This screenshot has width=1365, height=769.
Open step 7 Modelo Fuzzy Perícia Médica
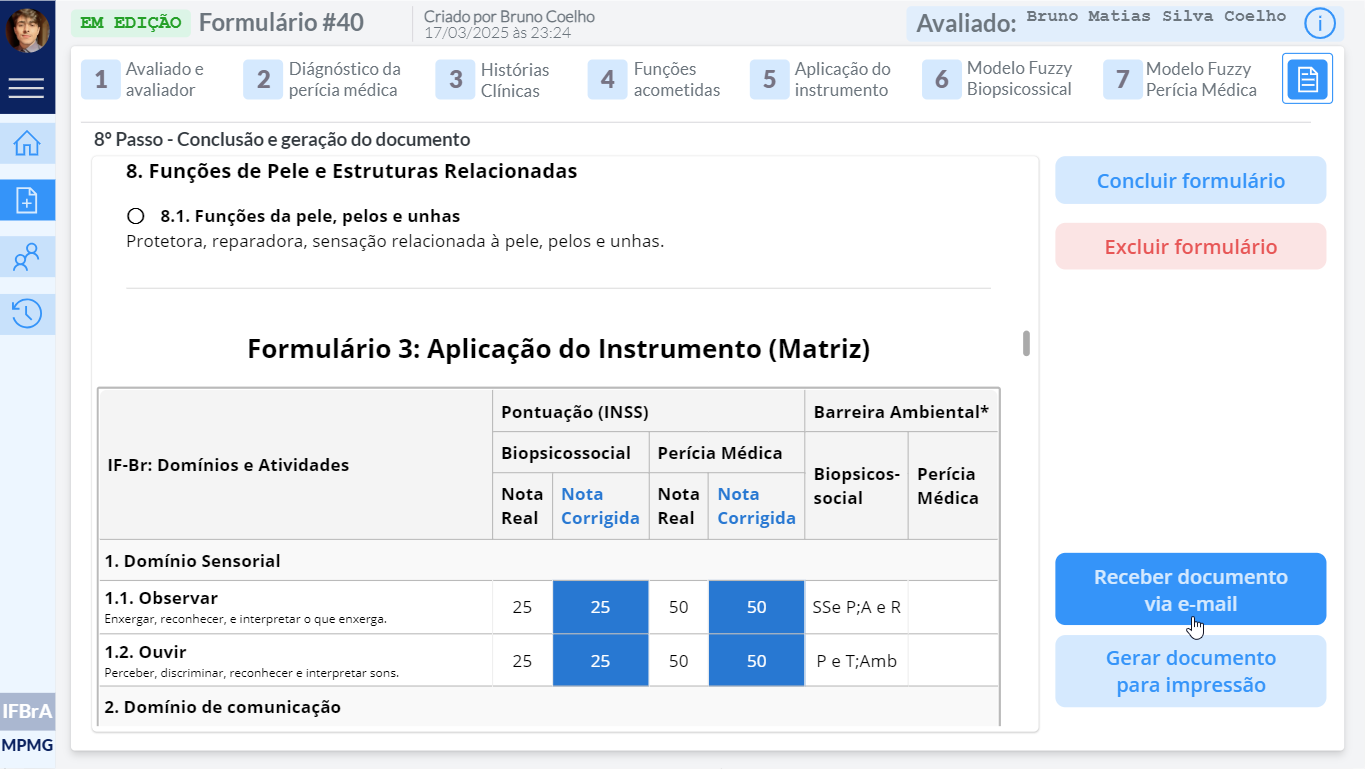click(x=1182, y=79)
